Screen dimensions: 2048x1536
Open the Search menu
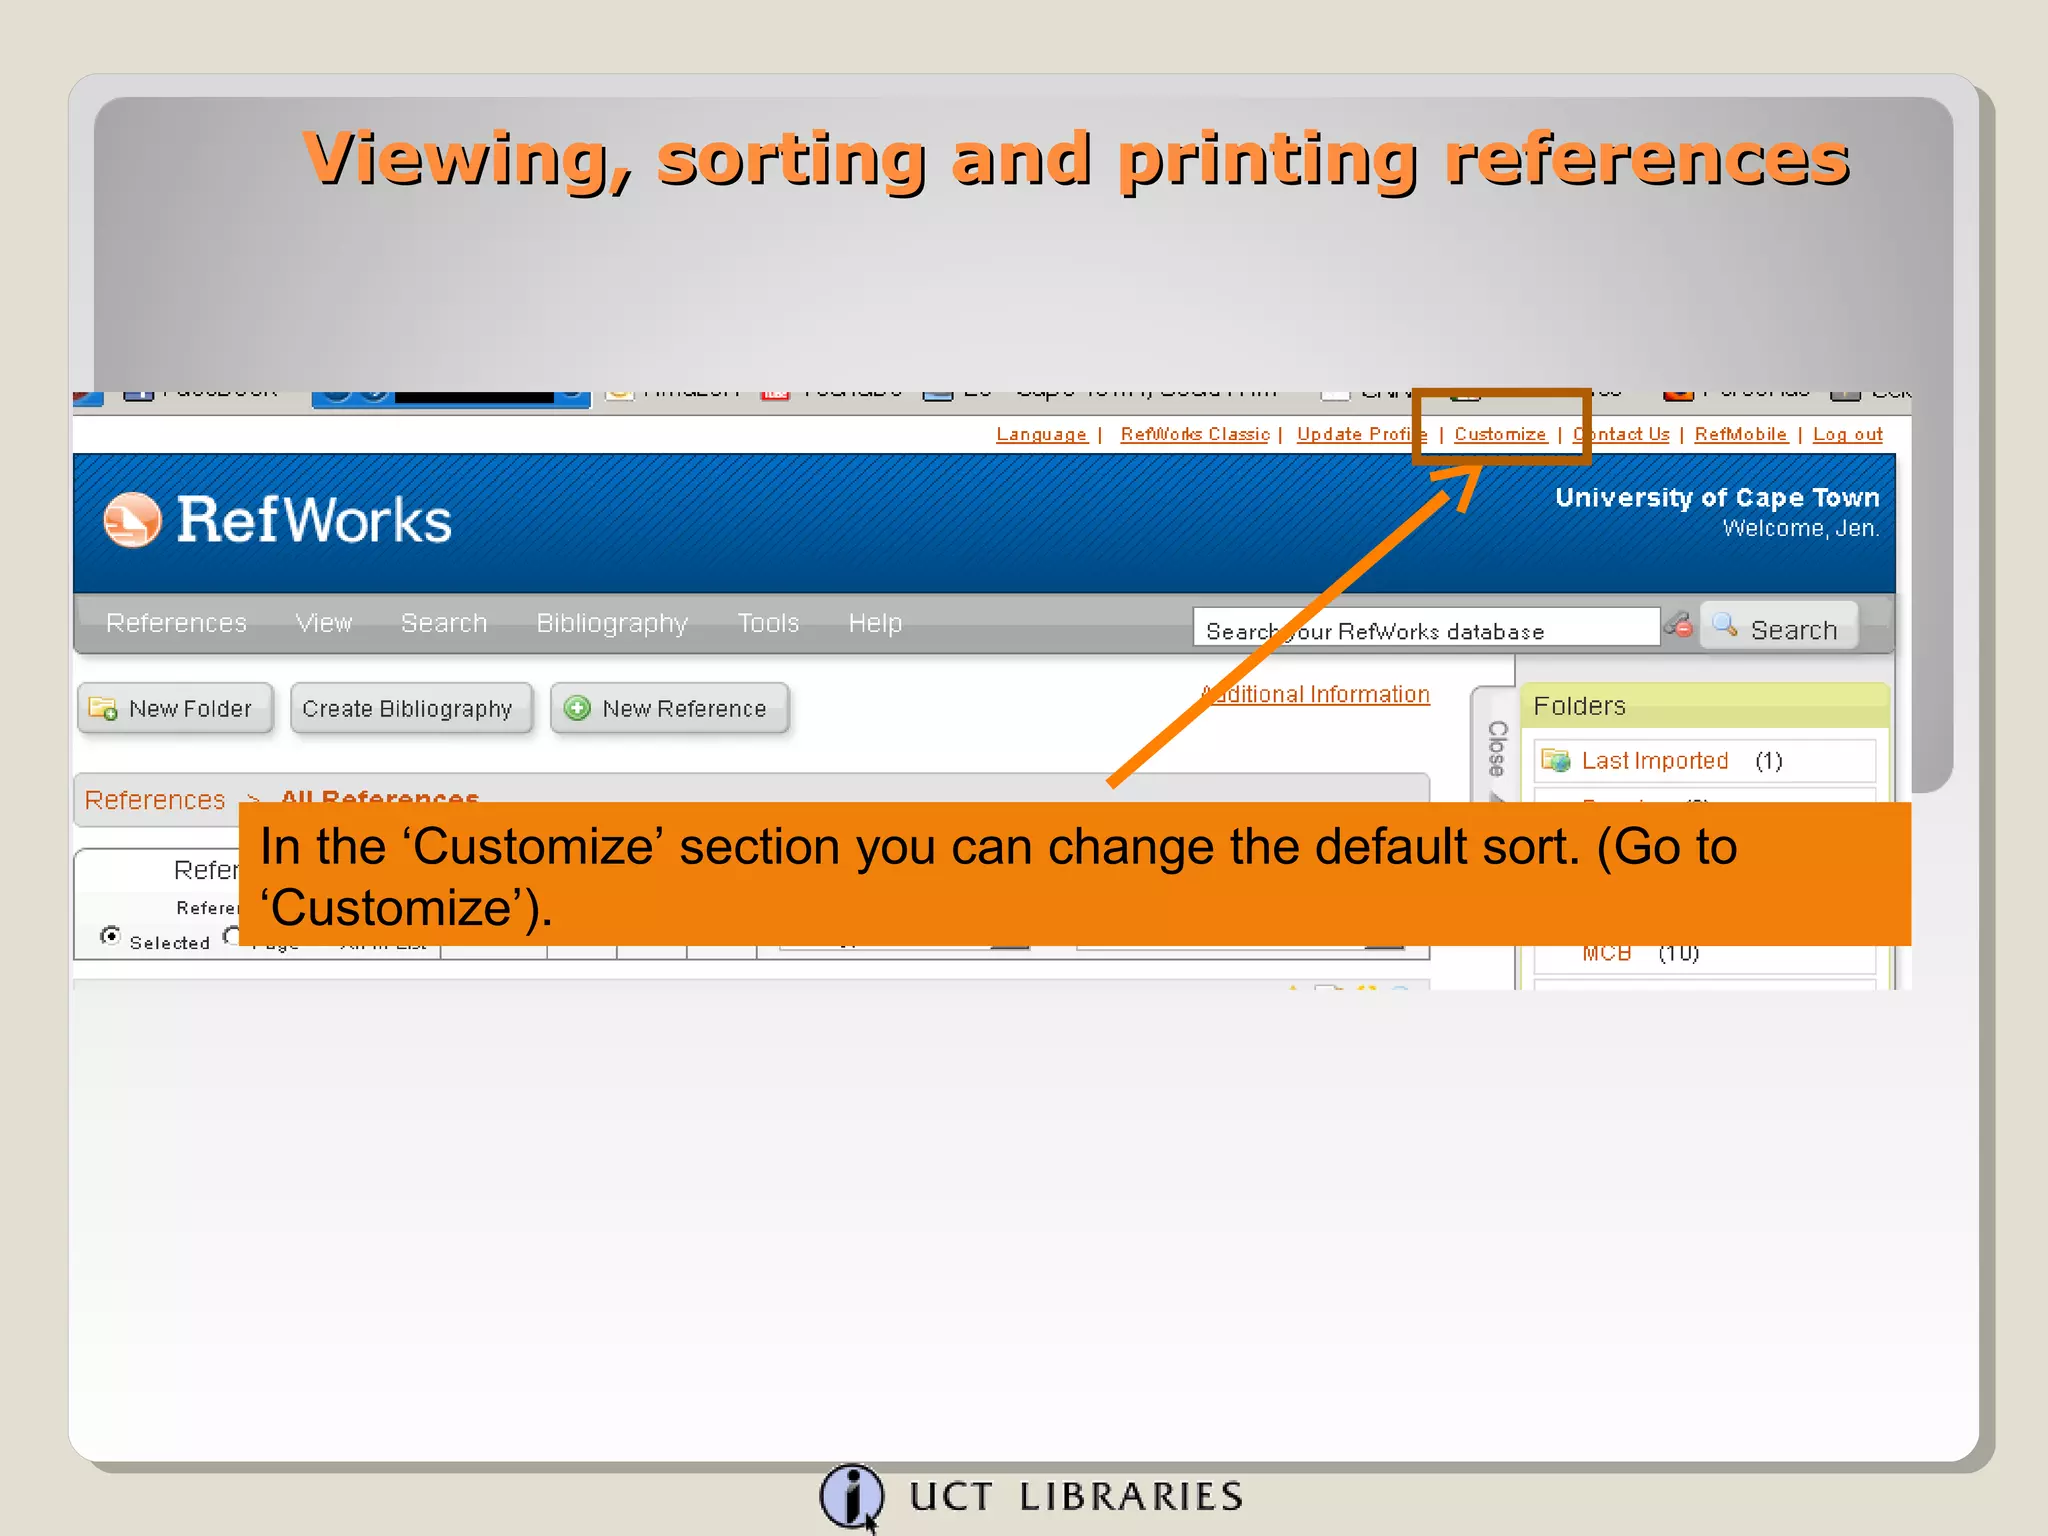click(444, 623)
